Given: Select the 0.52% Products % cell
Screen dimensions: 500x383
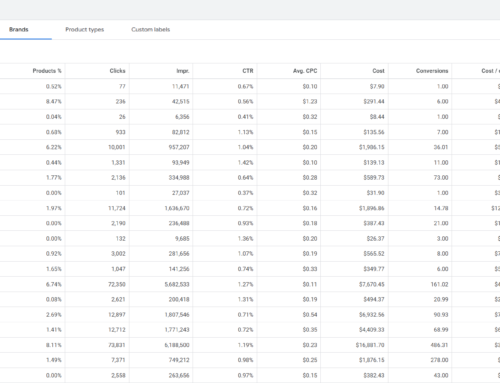Looking at the screenshot, I should pyautogui.click(x=54, y=86).
